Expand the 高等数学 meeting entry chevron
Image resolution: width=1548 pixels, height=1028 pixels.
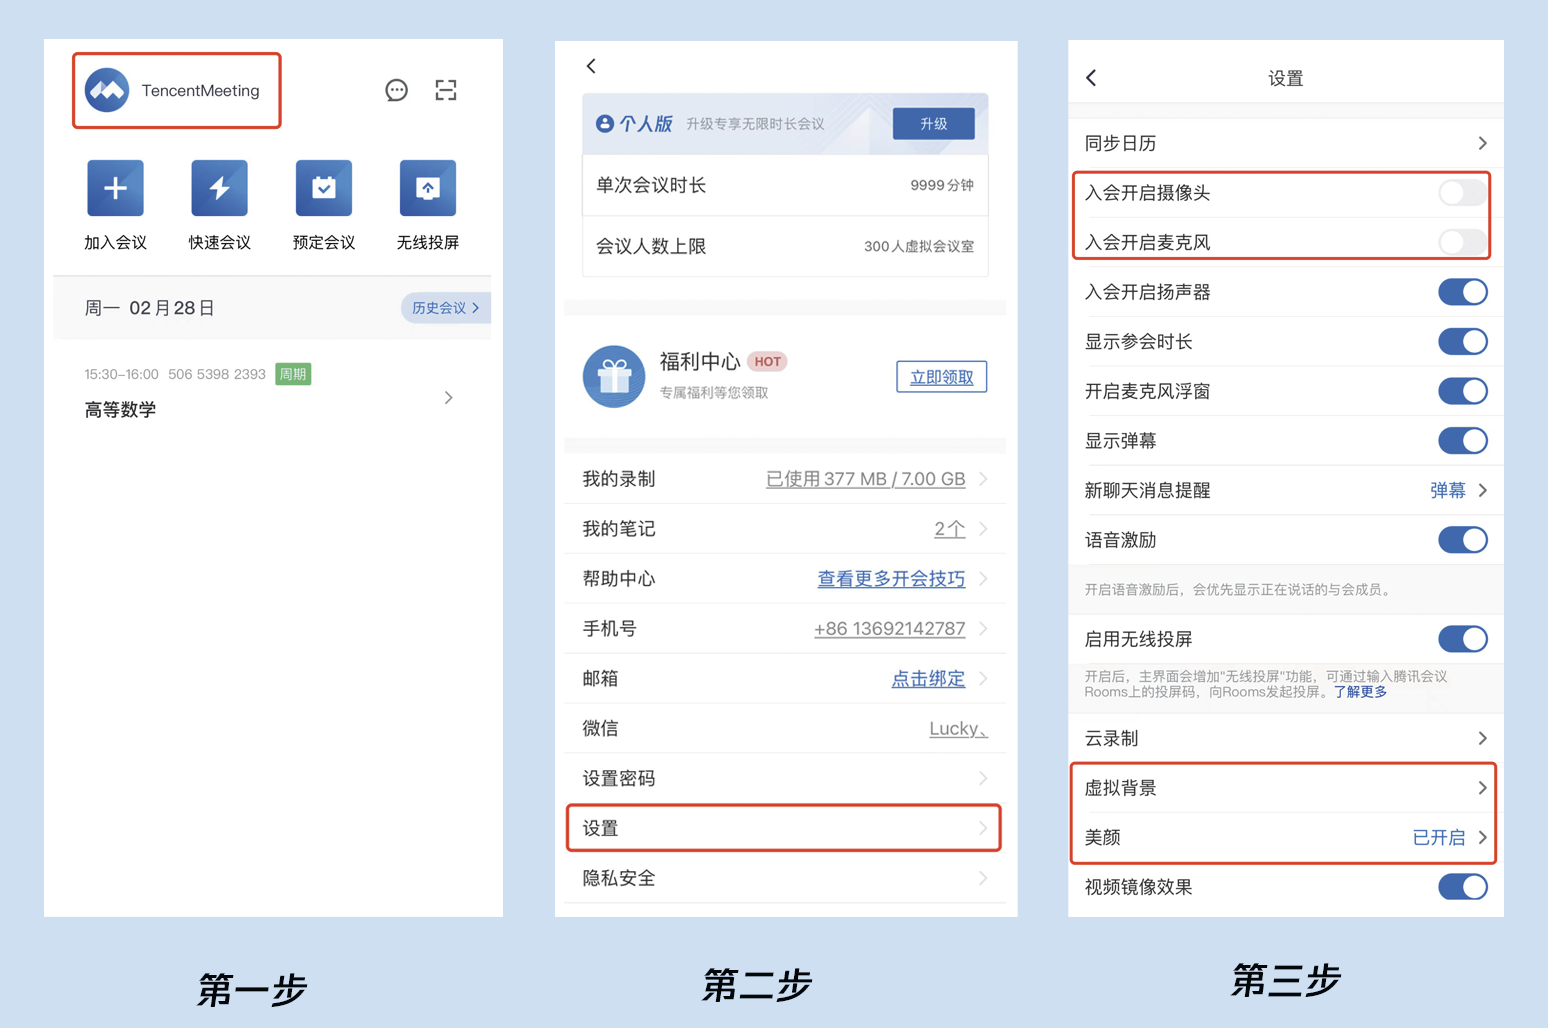coord(448,398)
